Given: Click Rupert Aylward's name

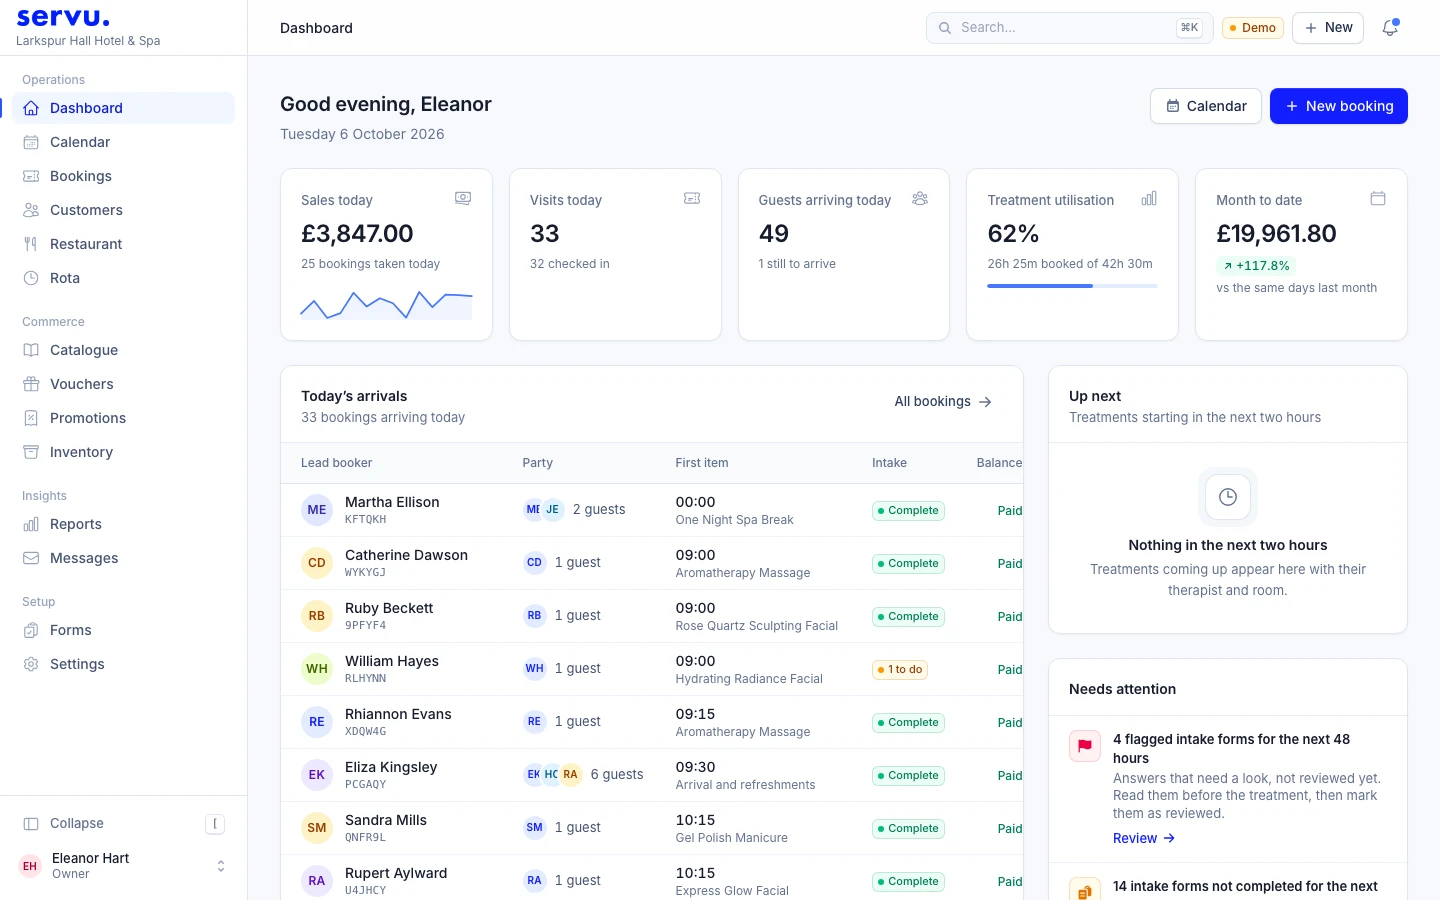Looking at the screenshot, I should (x=396, y=873).
